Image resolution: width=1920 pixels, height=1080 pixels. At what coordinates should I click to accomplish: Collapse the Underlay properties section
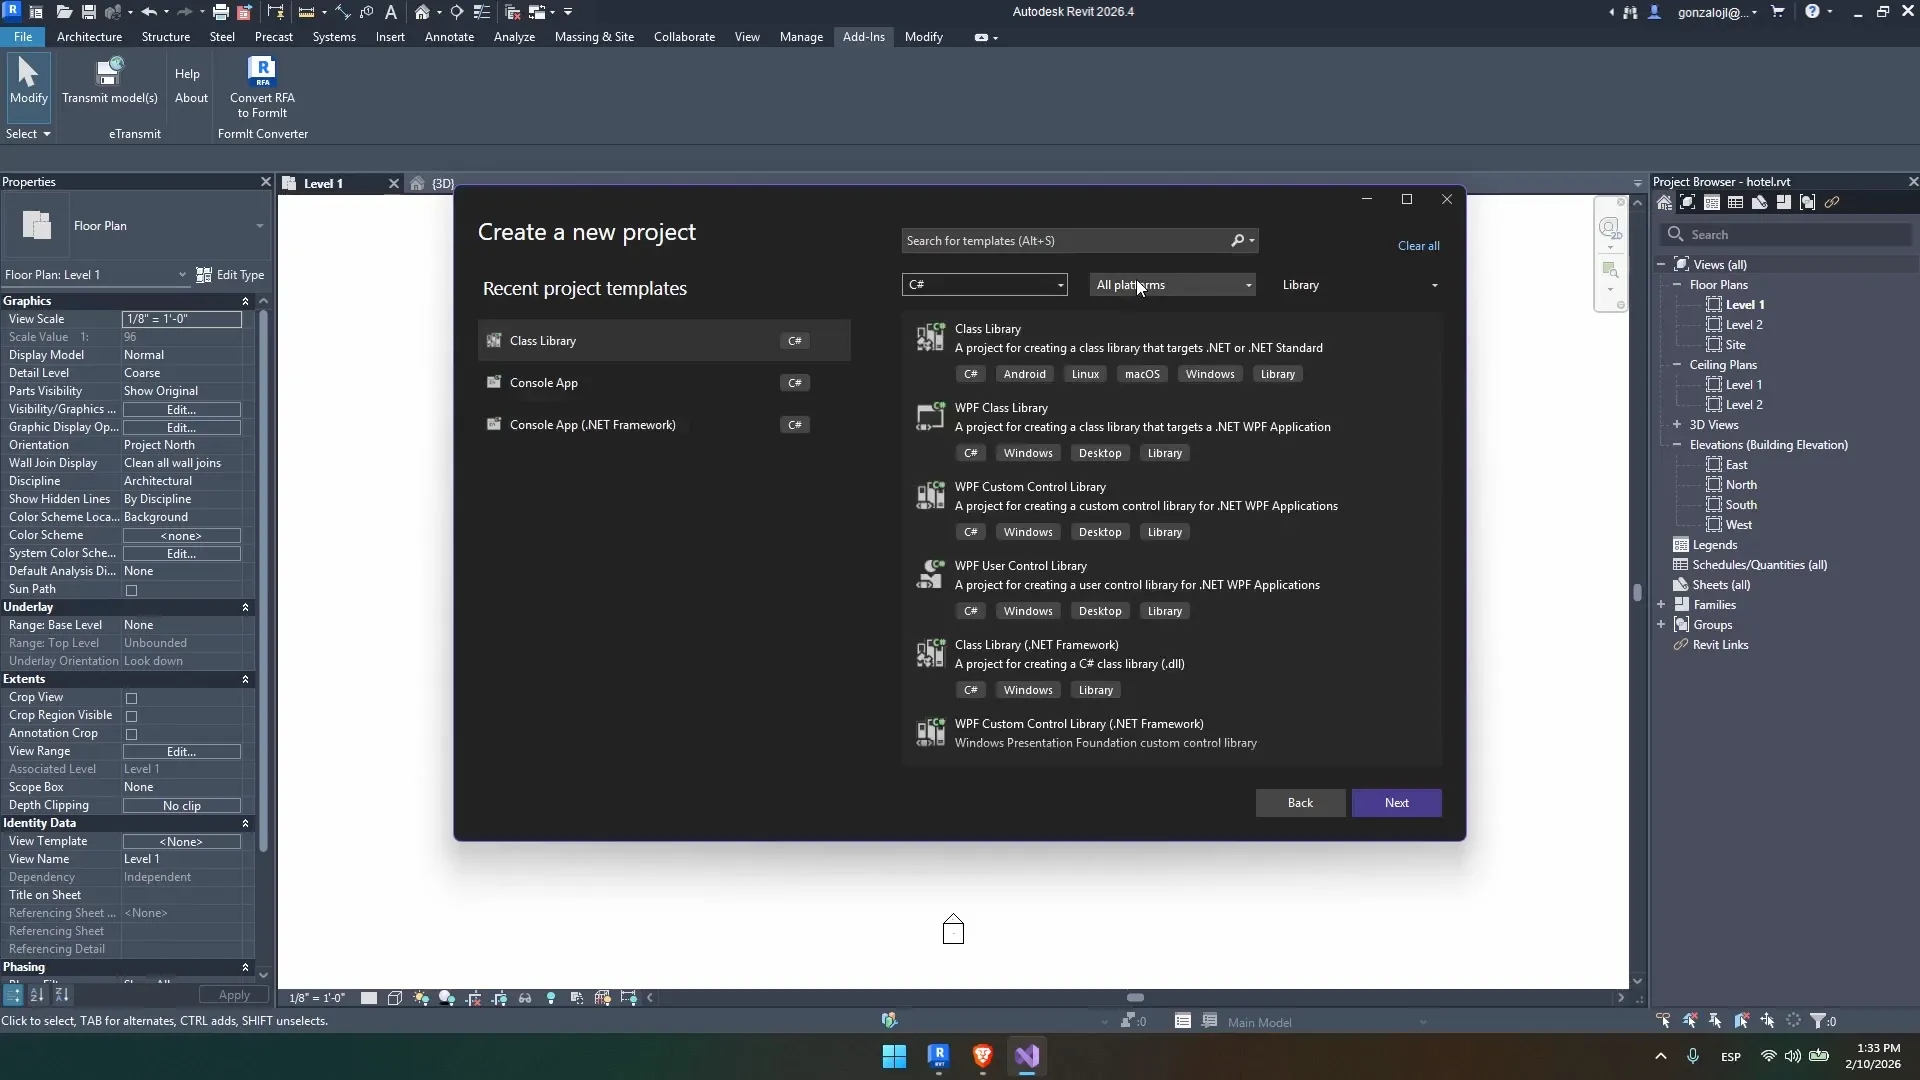tap(245, 607)
